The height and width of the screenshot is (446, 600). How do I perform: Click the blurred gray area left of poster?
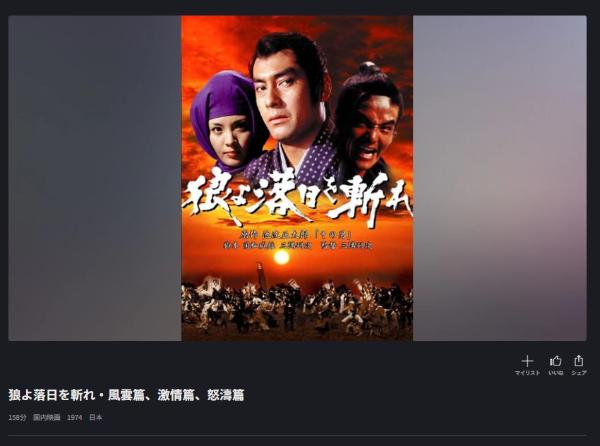(95, 178)
